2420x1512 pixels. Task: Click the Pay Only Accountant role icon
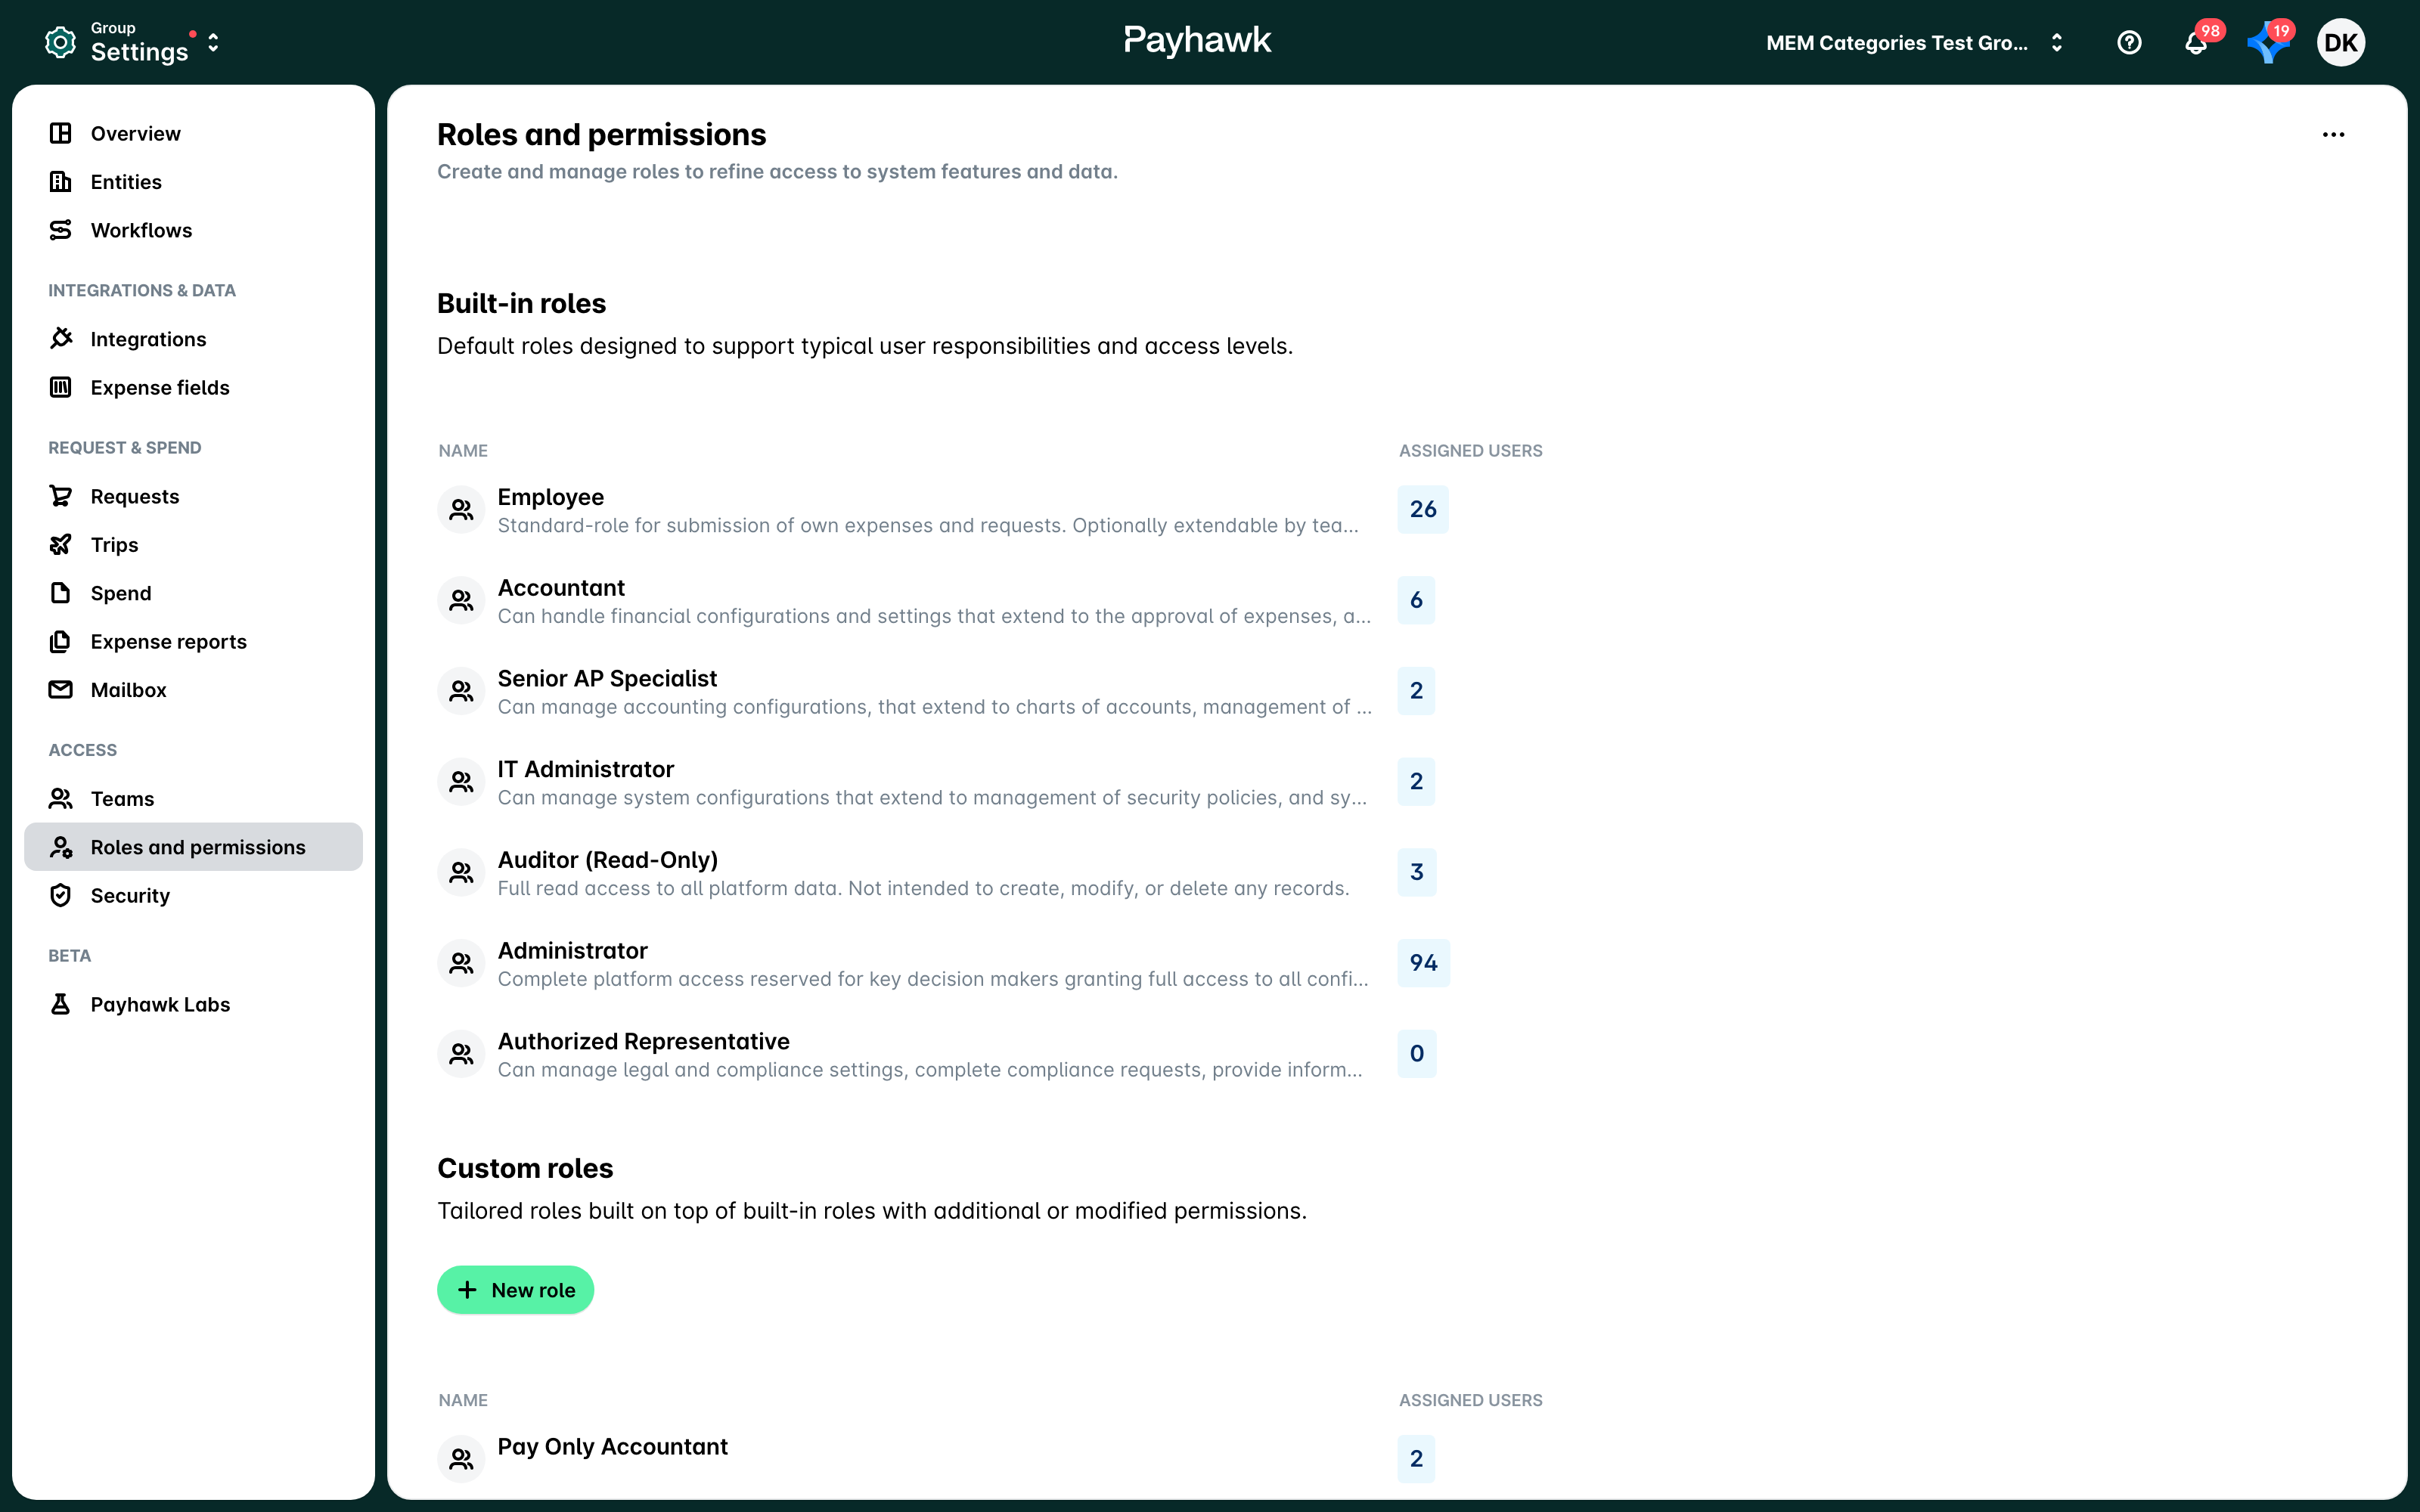click(x=461, y=1459)
